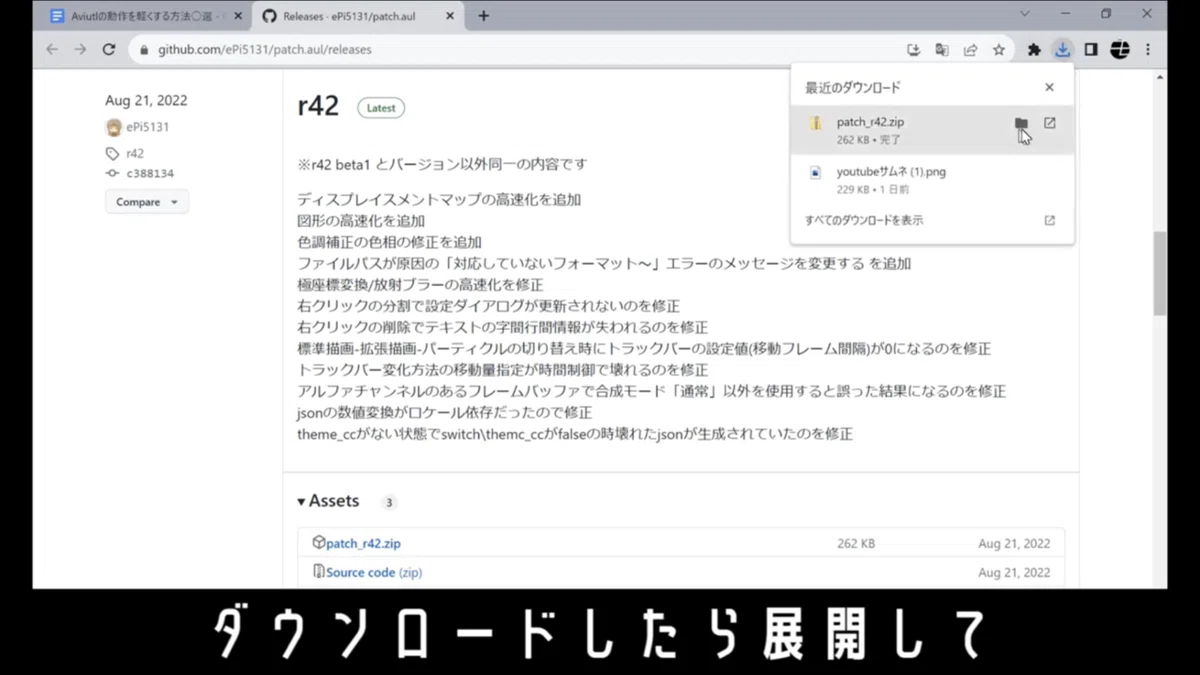Open the Compare dropdown
1200x675 pixels.
coord(146,202)
